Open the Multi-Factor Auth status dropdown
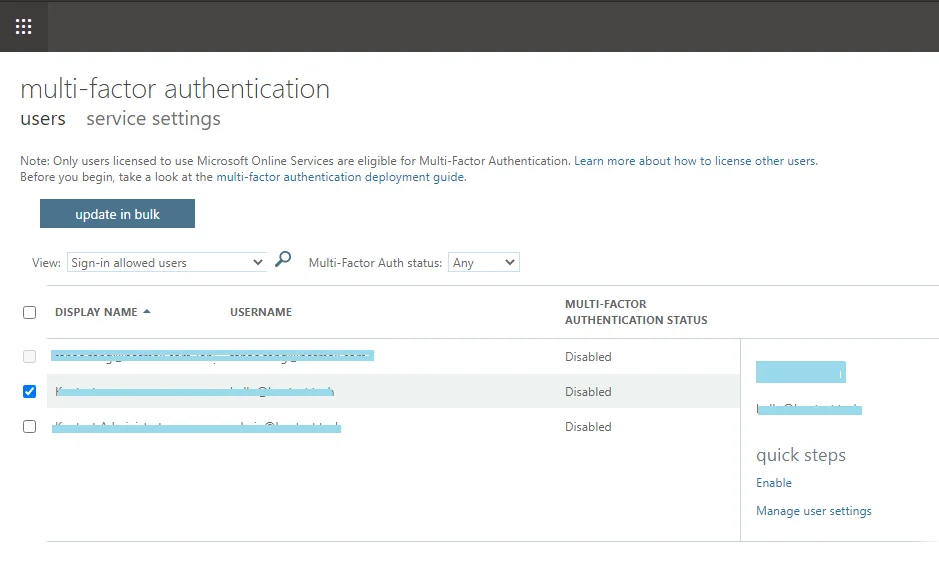Image resolution: width=939 pixels, height=568 pixels. 483,263
